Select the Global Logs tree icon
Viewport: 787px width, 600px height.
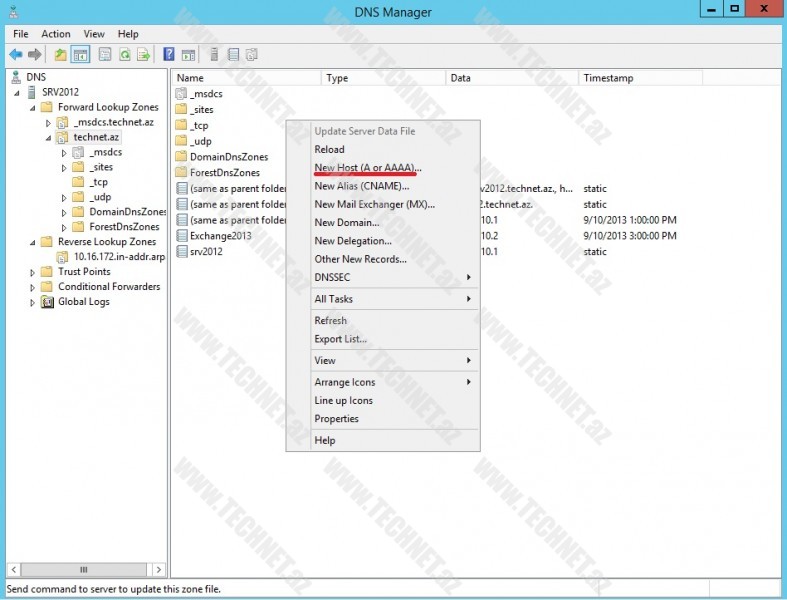pos(47,302)
